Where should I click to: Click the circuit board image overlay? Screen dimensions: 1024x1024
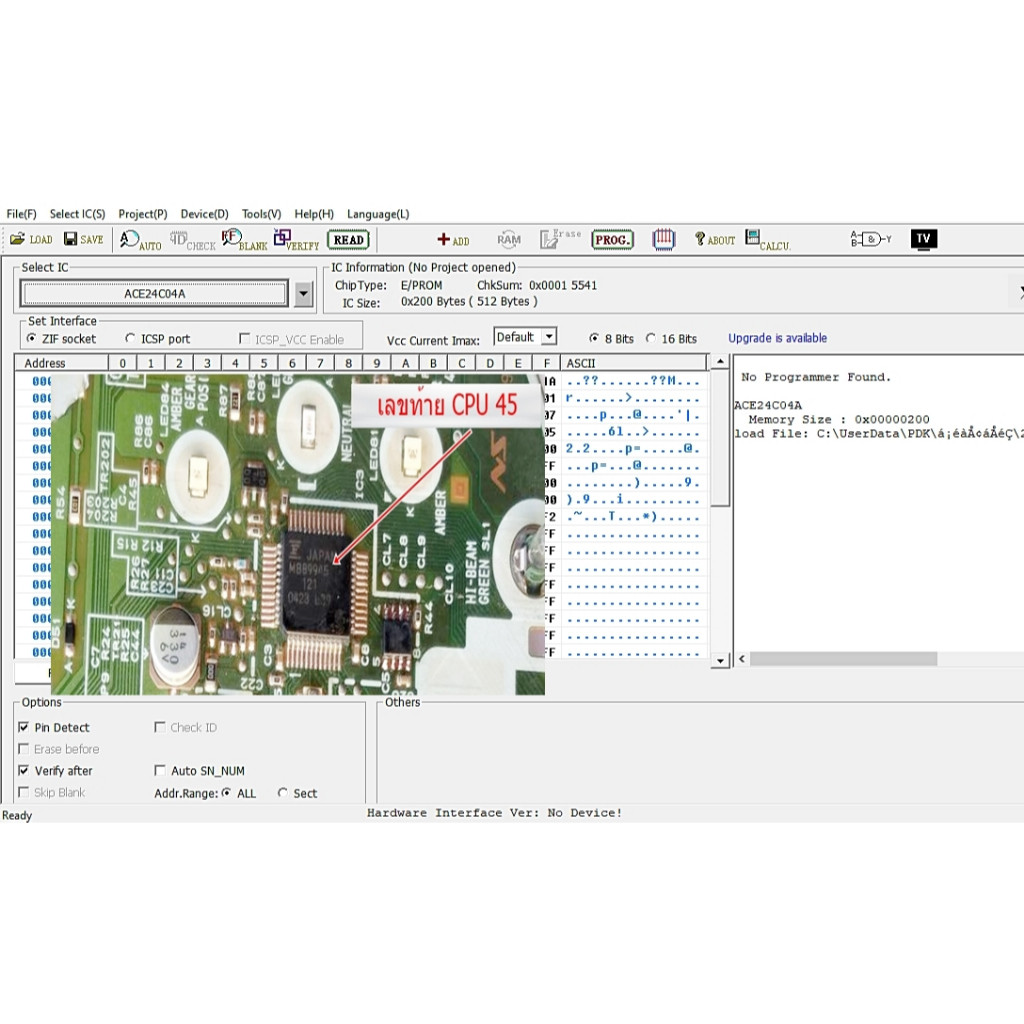click(x=298, y=534)
